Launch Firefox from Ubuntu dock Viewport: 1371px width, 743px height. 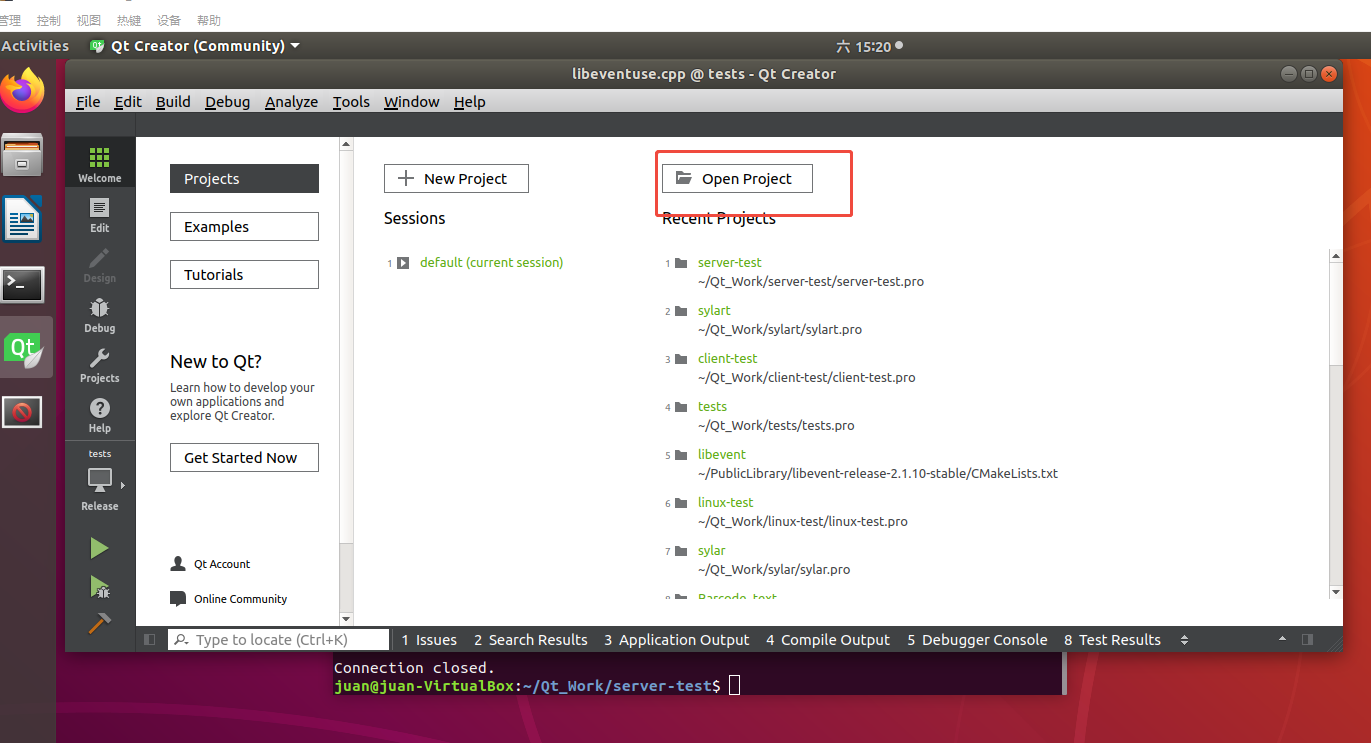click(23, 92)
